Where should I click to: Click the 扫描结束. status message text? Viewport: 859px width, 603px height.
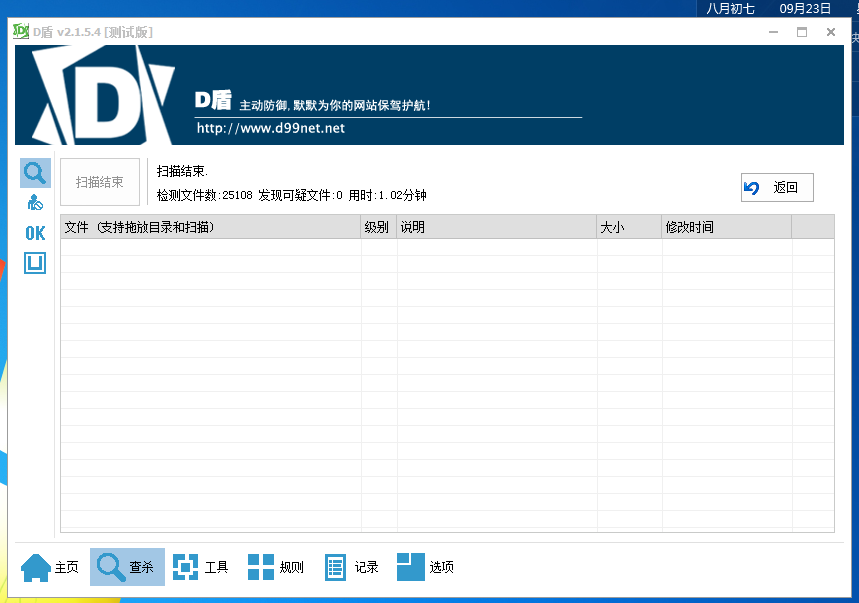(182, 171)
